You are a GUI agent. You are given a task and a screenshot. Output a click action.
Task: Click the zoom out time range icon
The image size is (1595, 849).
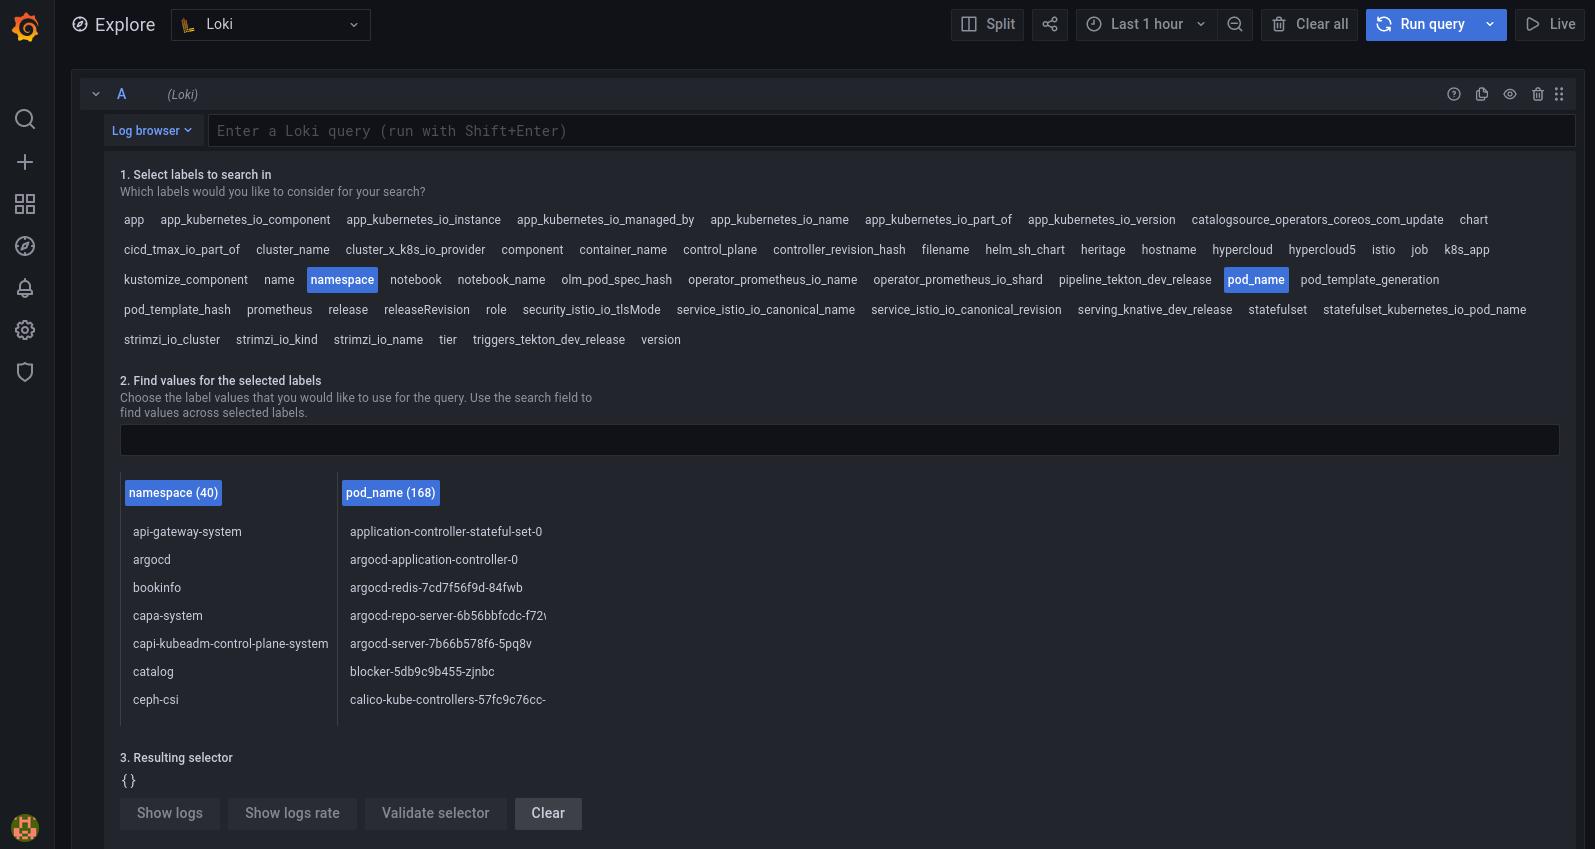pos(1235,24)
